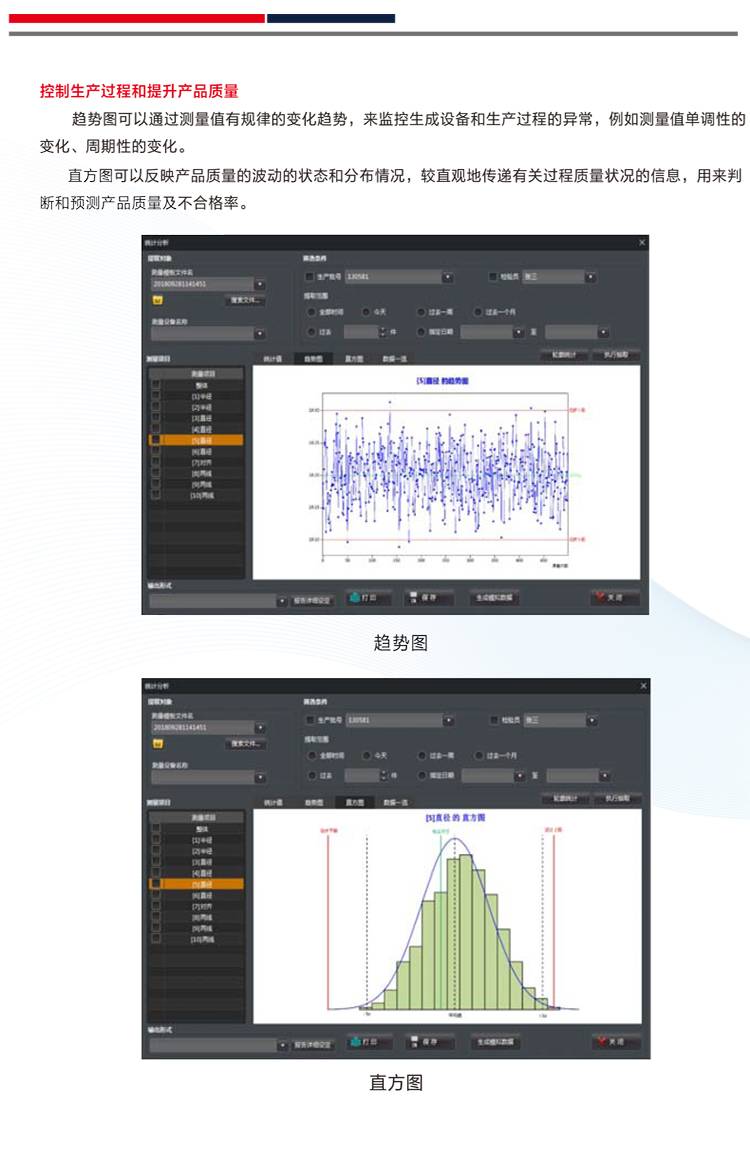Image resolution: width=750 pixels, height=1155 pixels.
Task: Click the print icon button in the histogram dialog
Action: [x=367, y=1042]
